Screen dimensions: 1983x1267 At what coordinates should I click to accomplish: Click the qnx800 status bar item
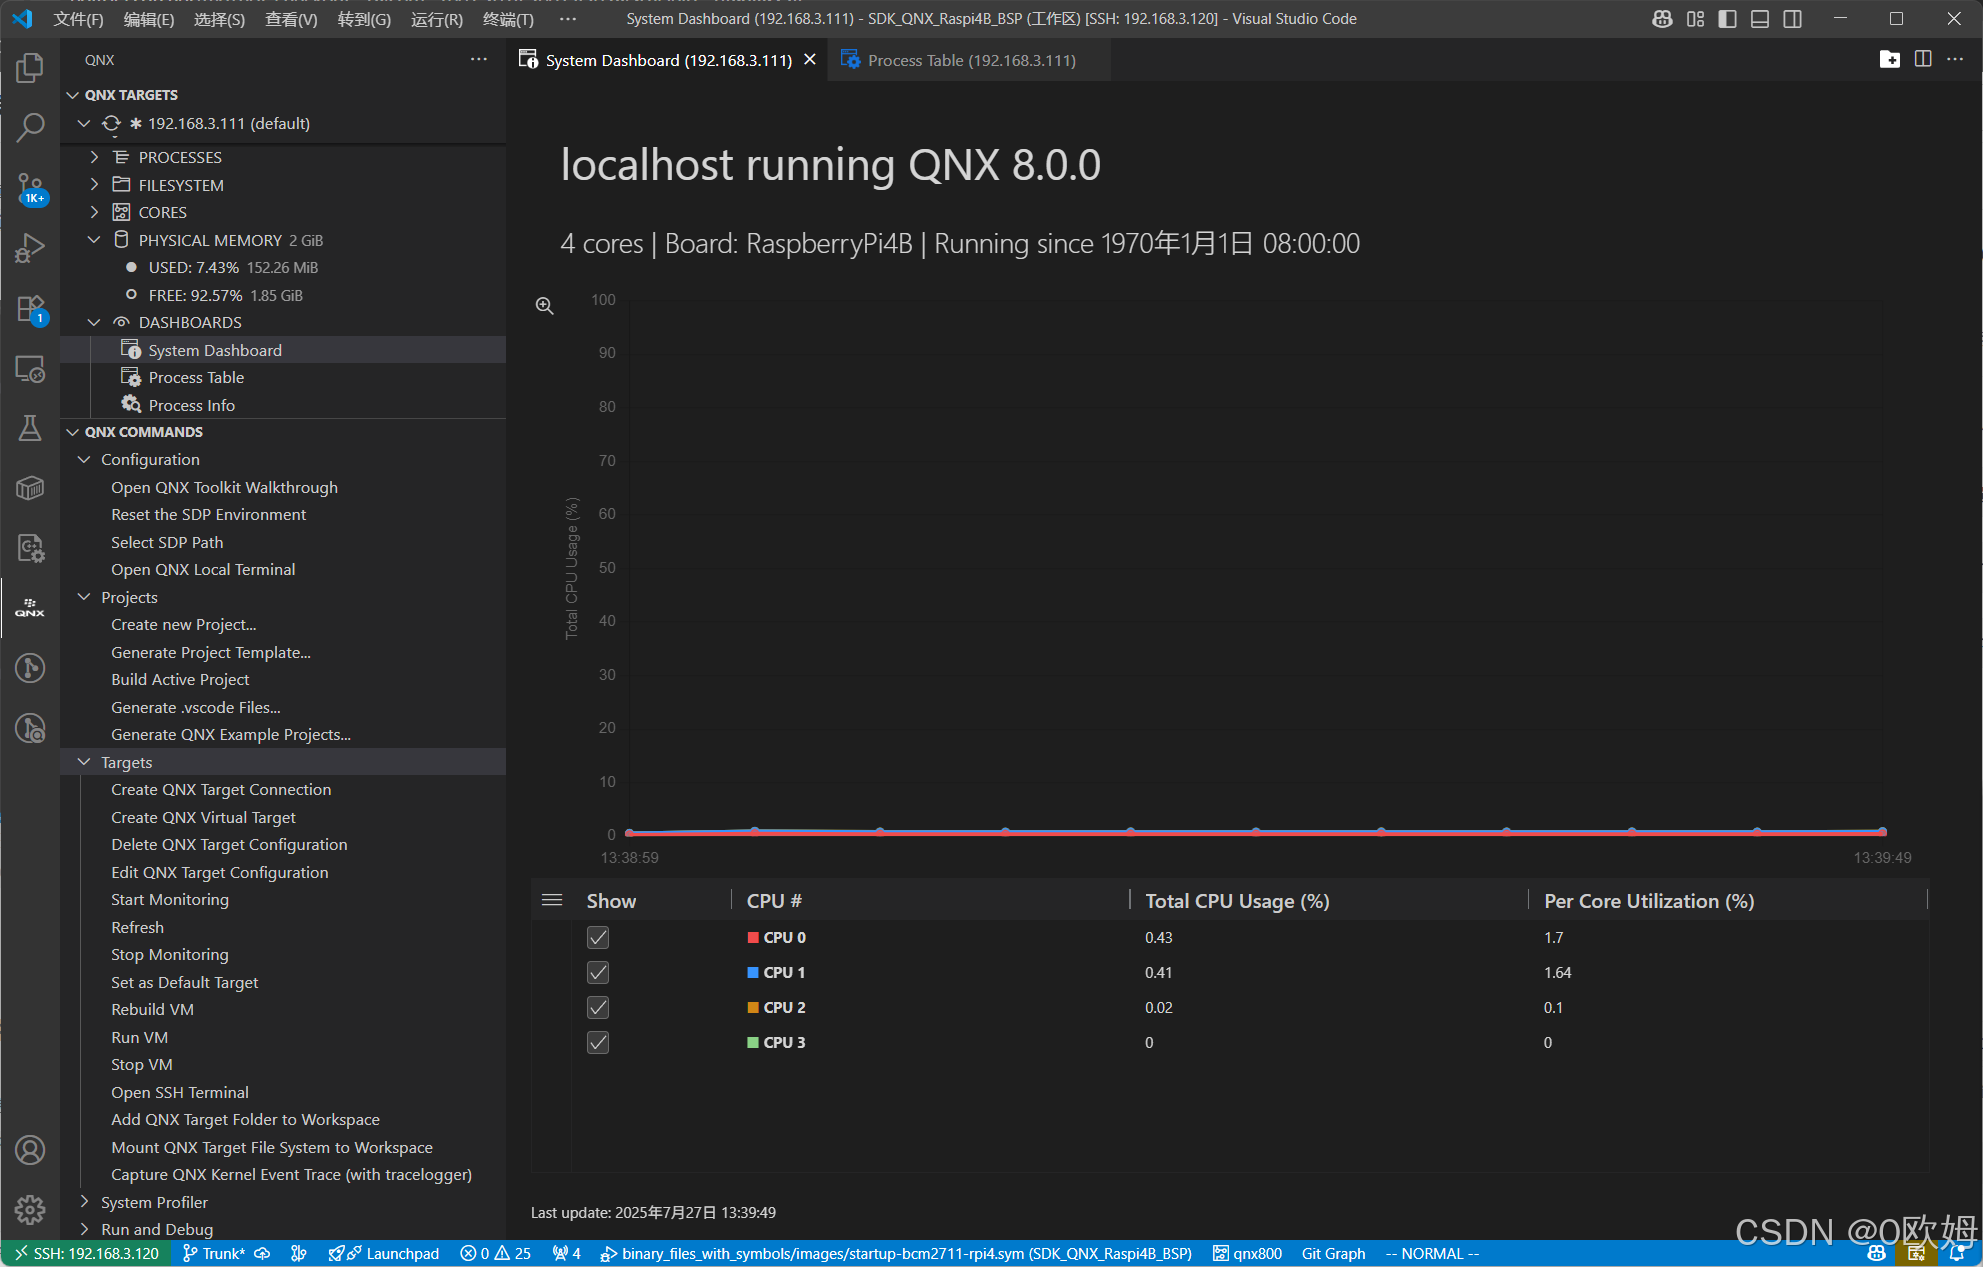(1247, 1253)
